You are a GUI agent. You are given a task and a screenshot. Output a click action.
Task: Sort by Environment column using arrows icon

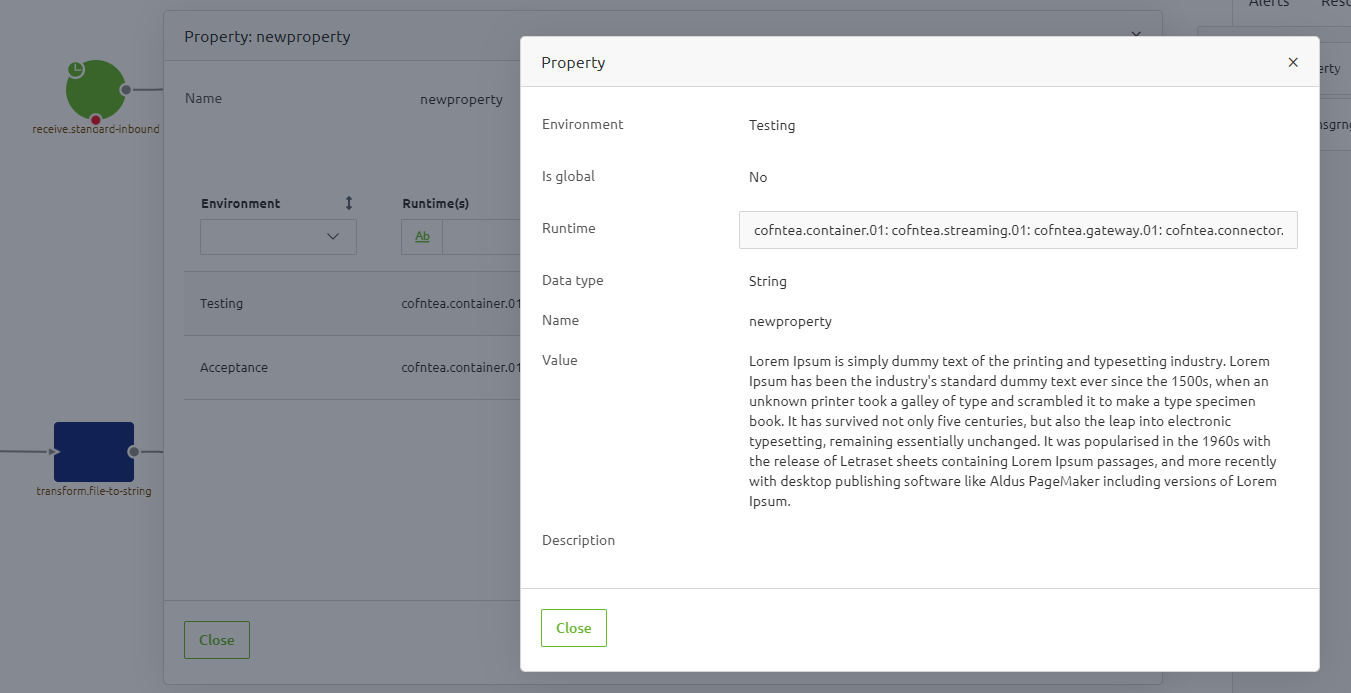pyautogui.click(x=349, y=203)
